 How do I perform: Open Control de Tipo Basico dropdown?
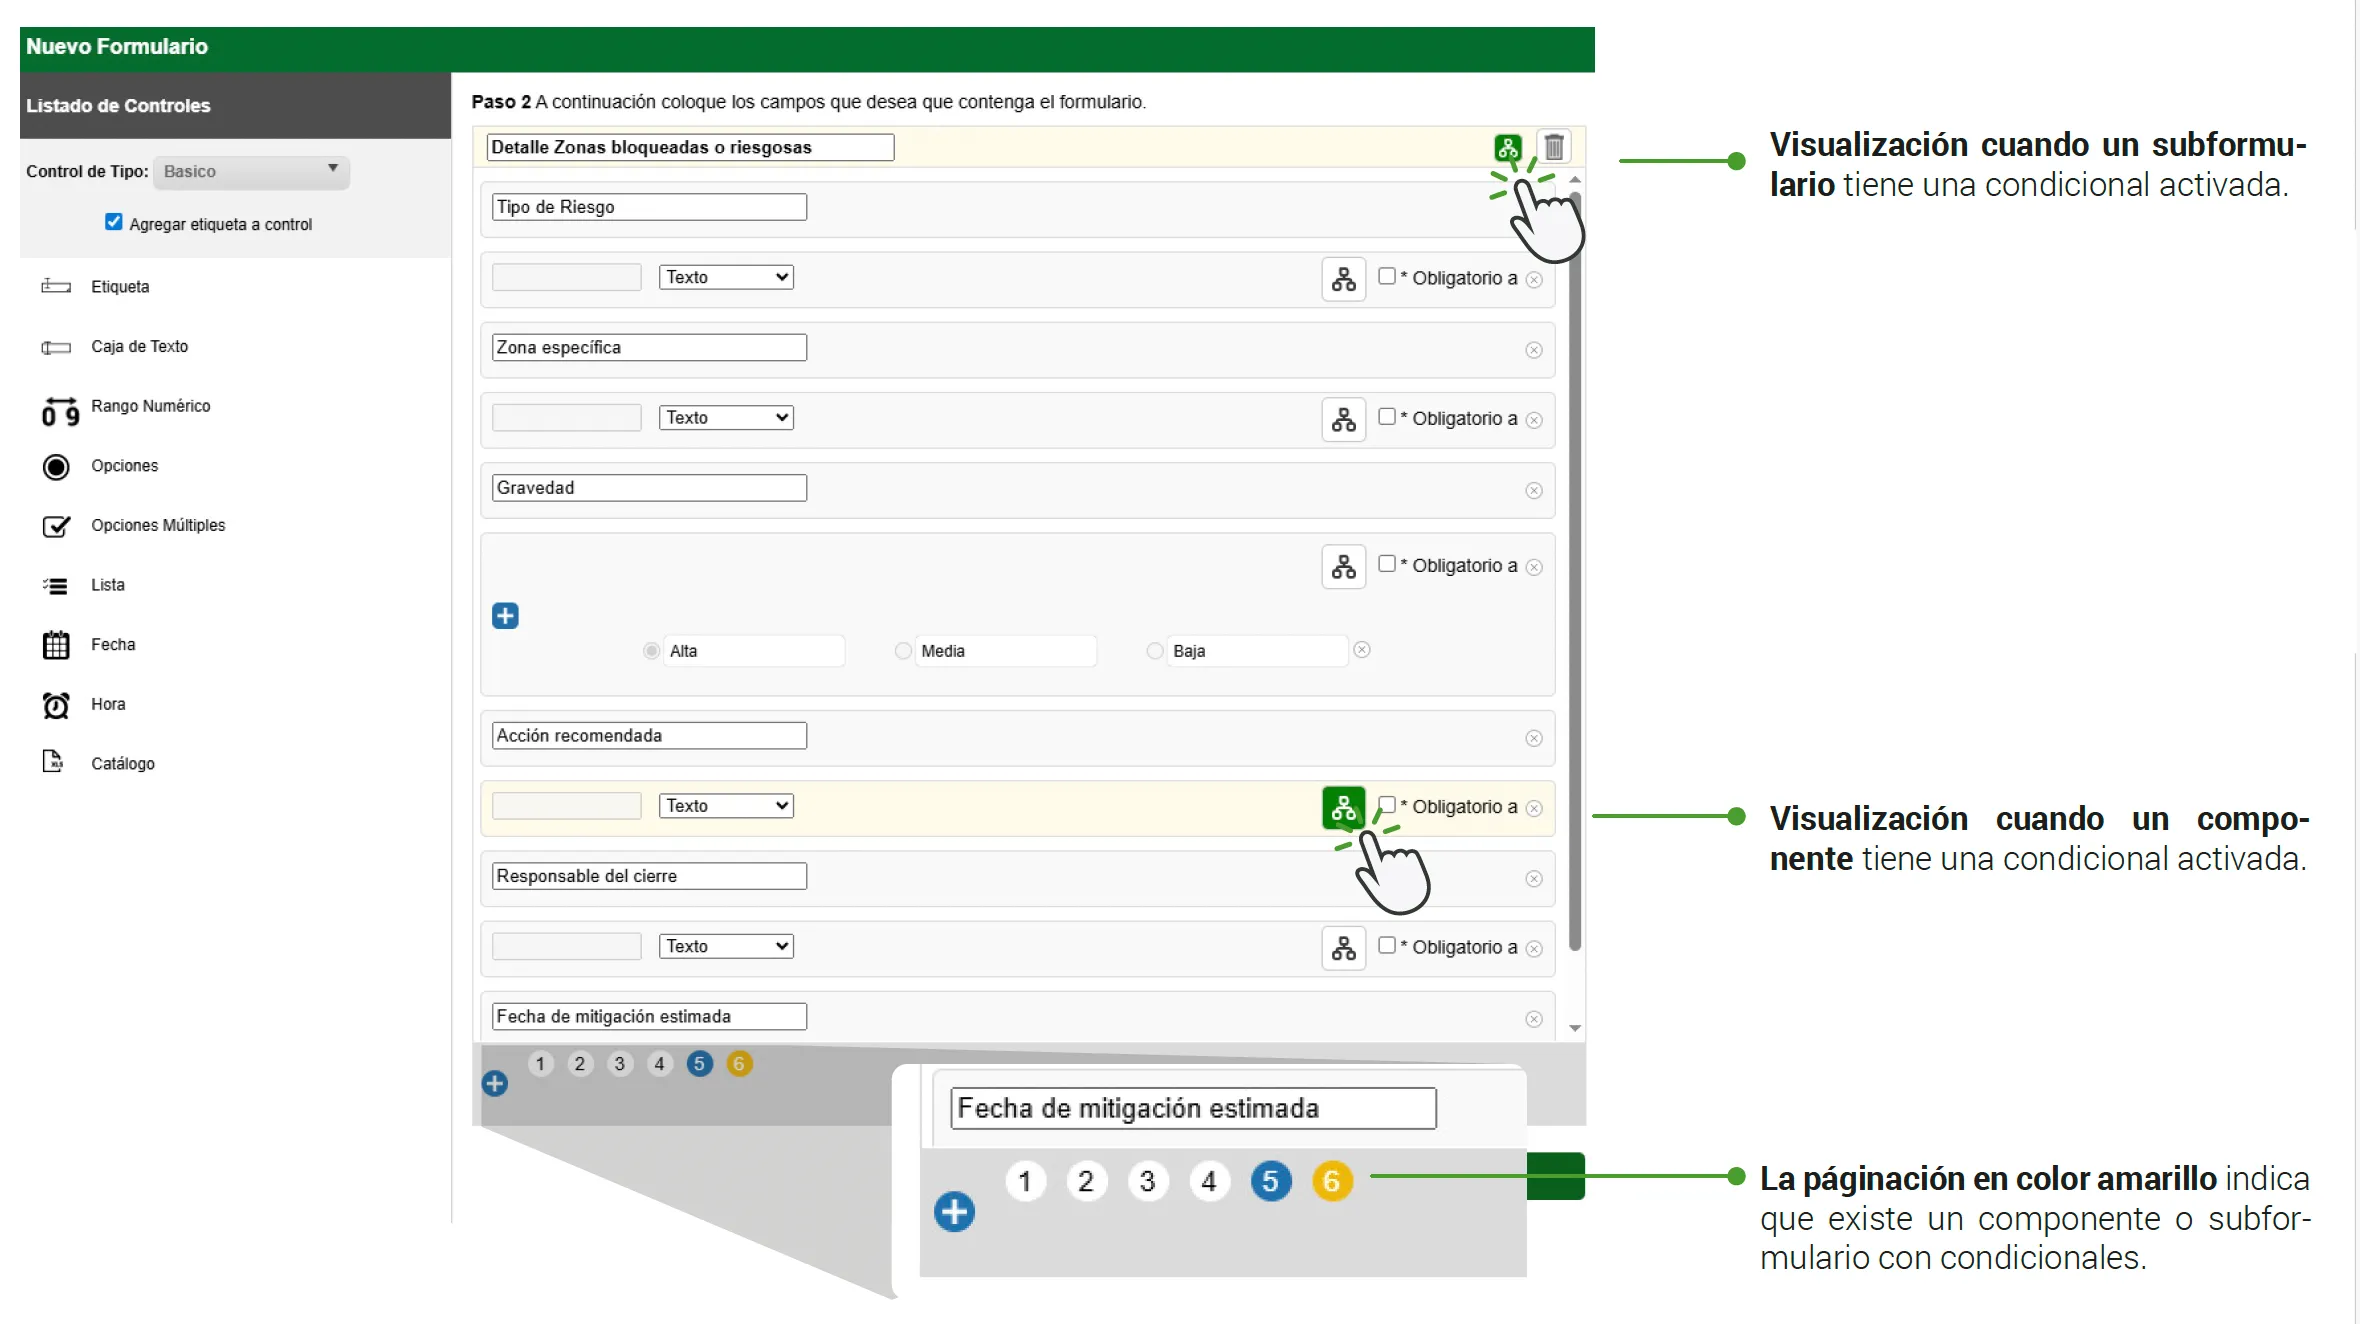point(251,172)
